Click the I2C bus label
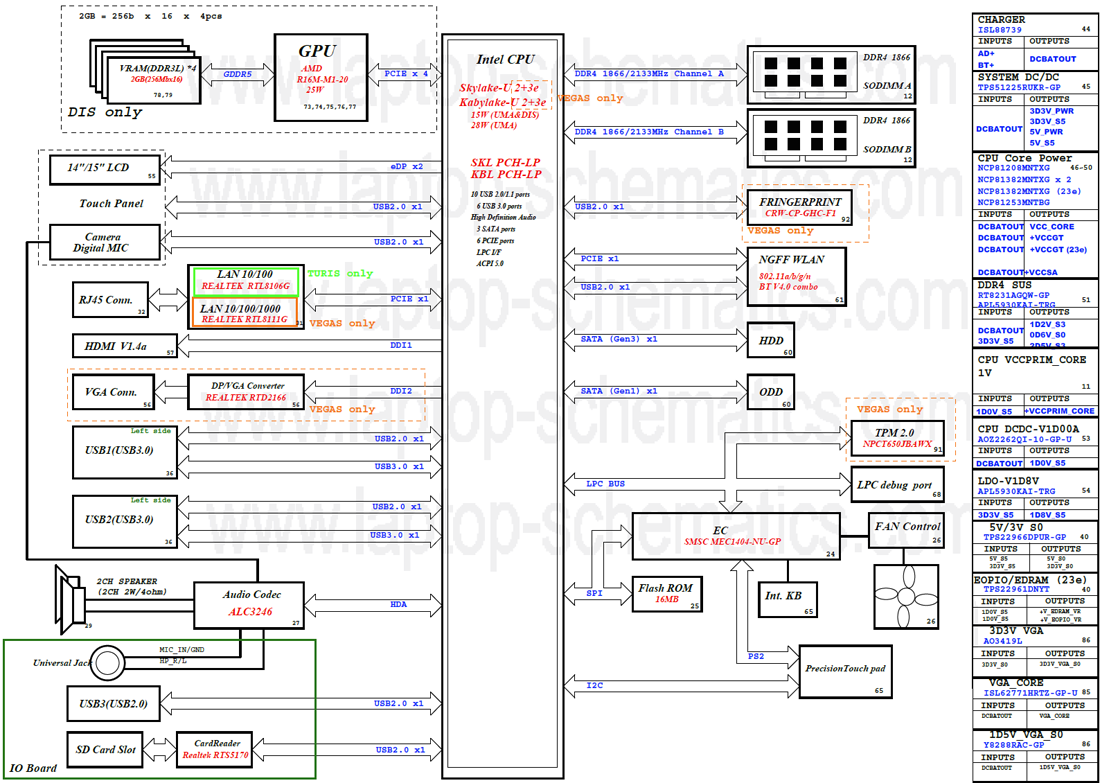This screenshot has height=783, width=1100. (594, 685)
